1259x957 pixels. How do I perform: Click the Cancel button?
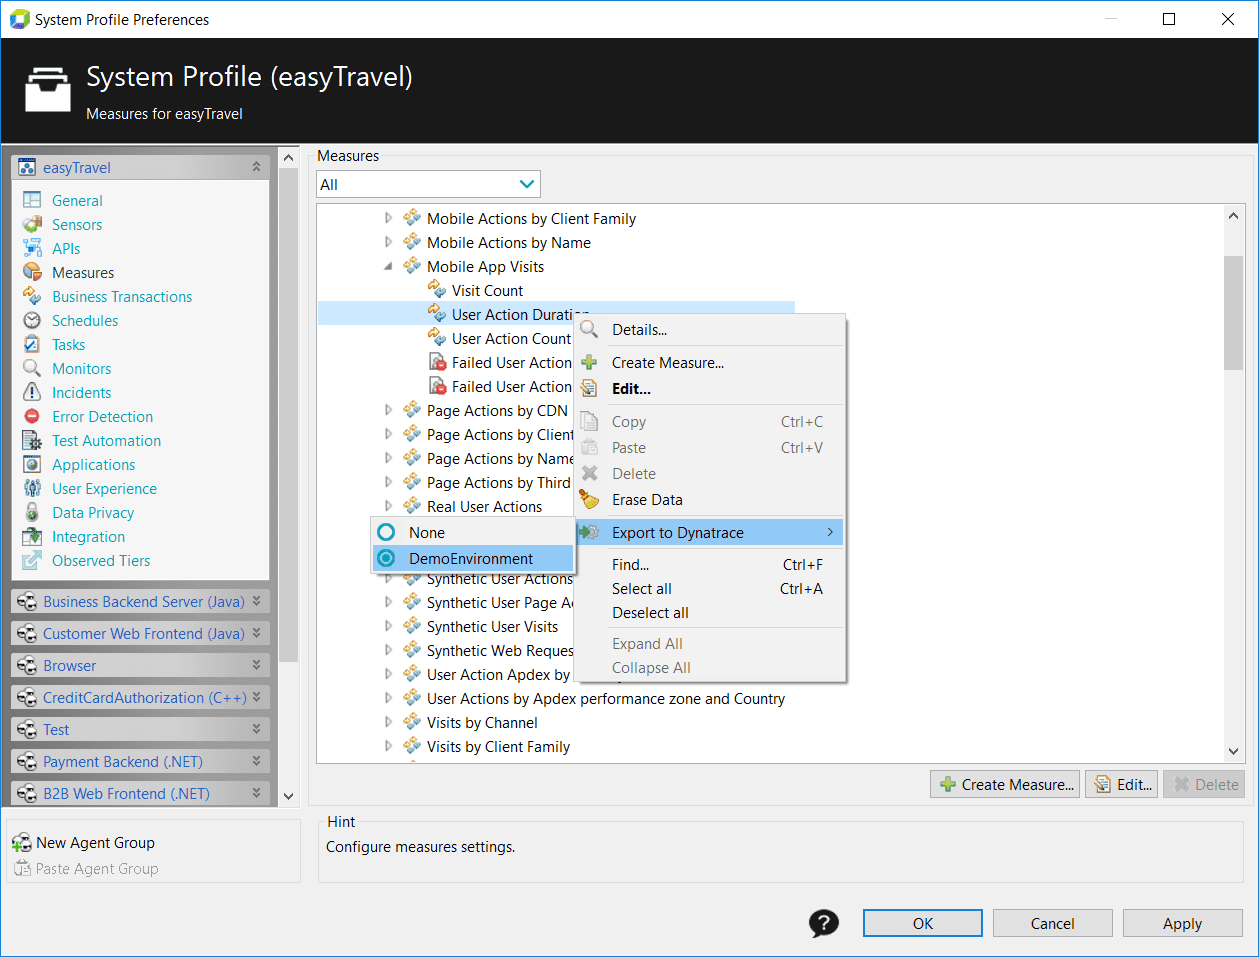(1052, 923)
